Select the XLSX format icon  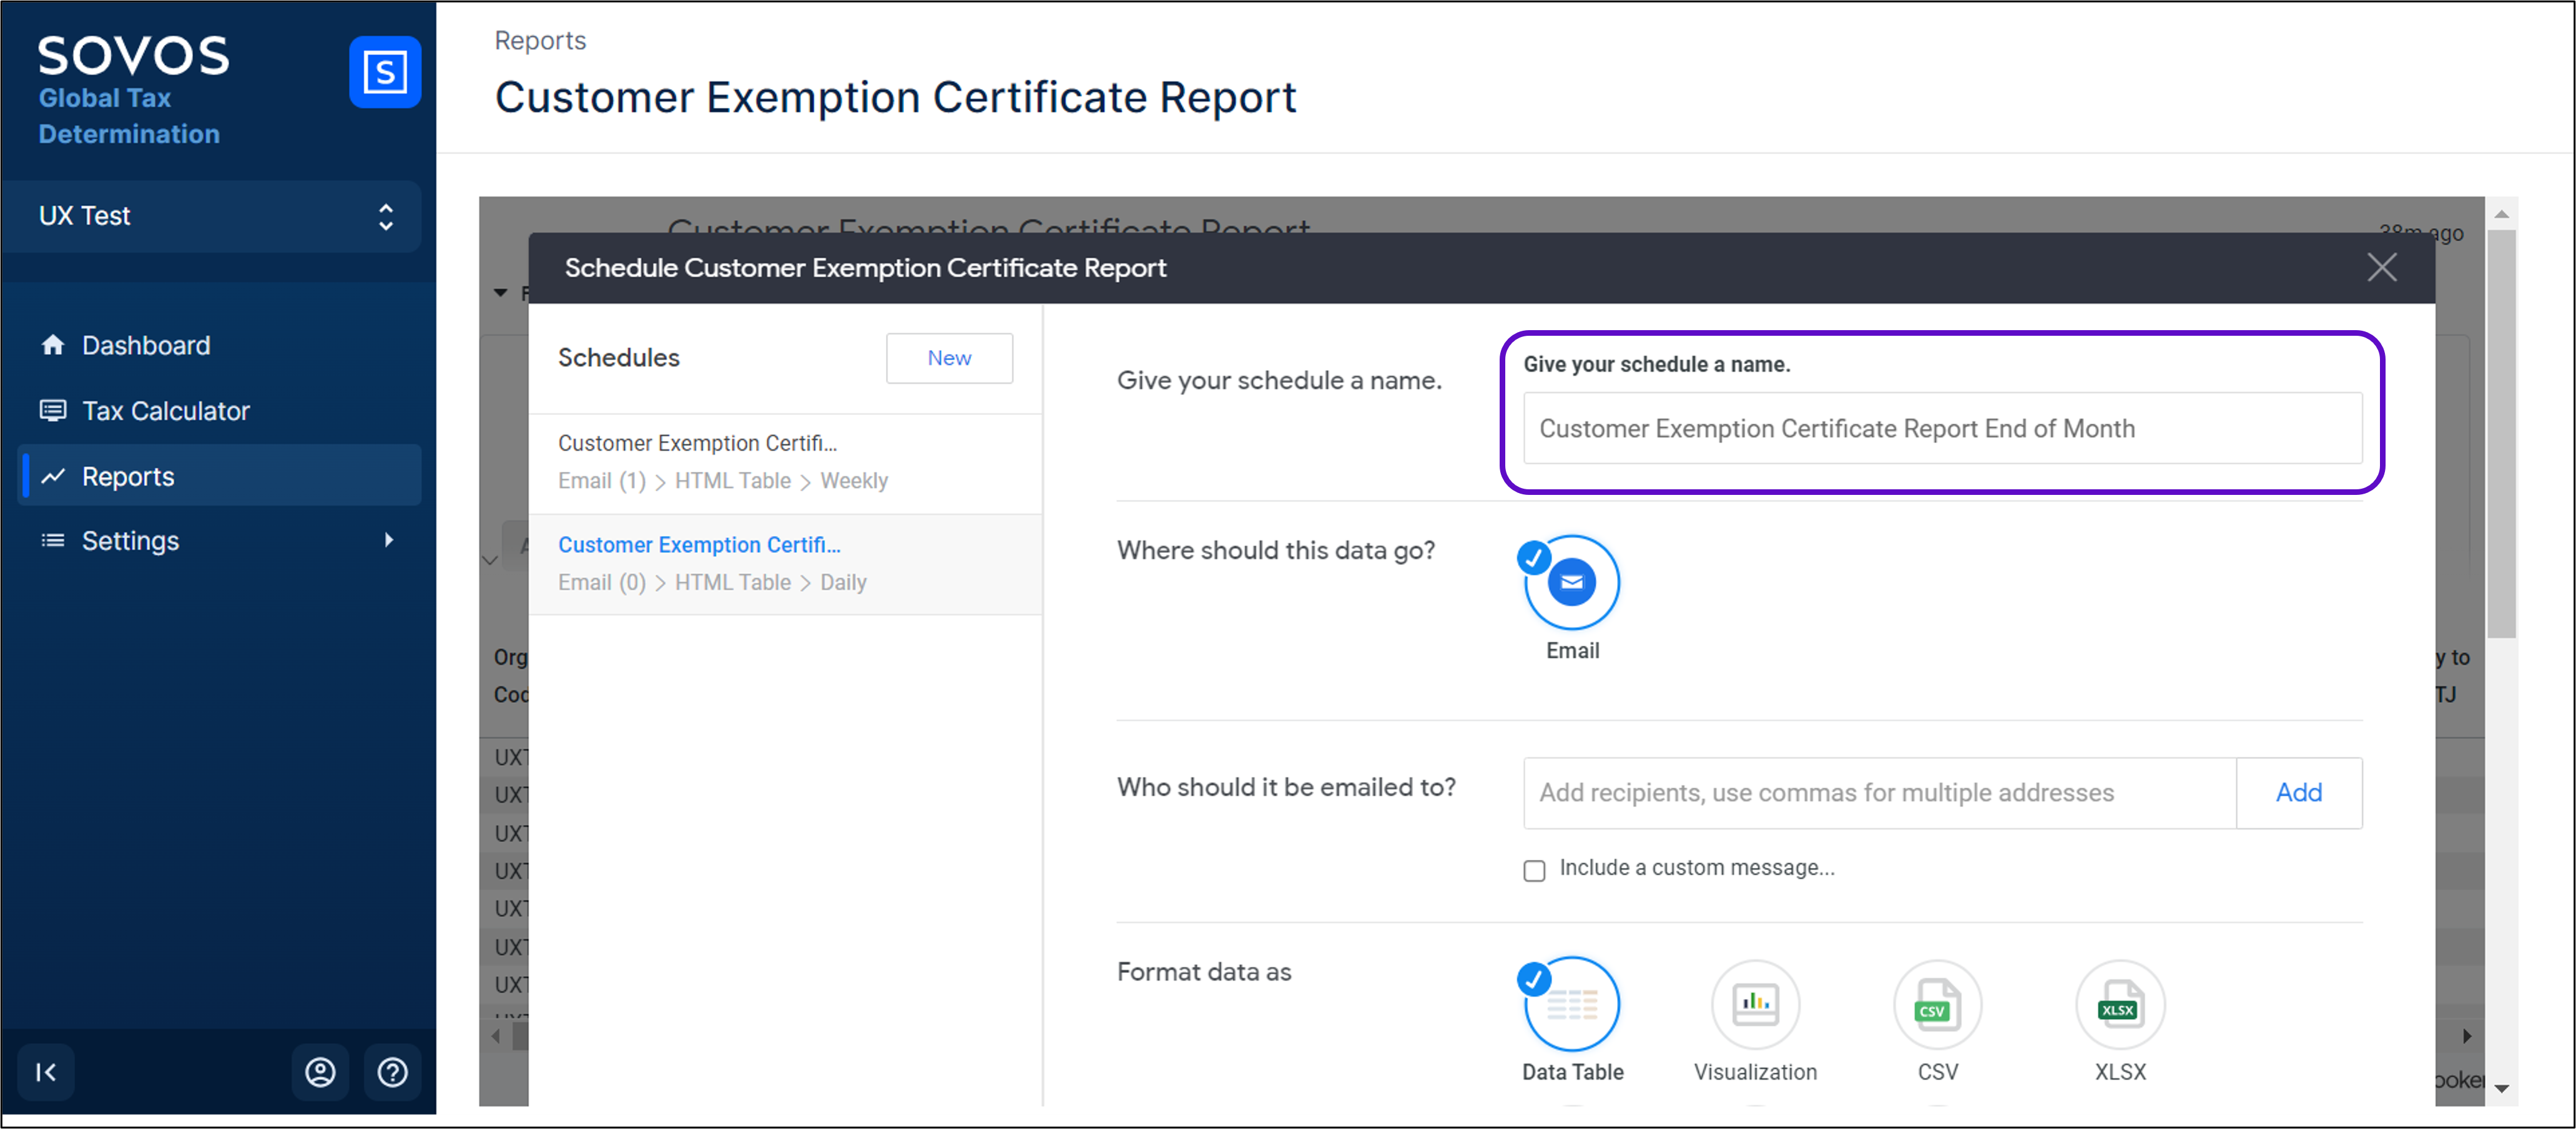tap(2120, 1005)
